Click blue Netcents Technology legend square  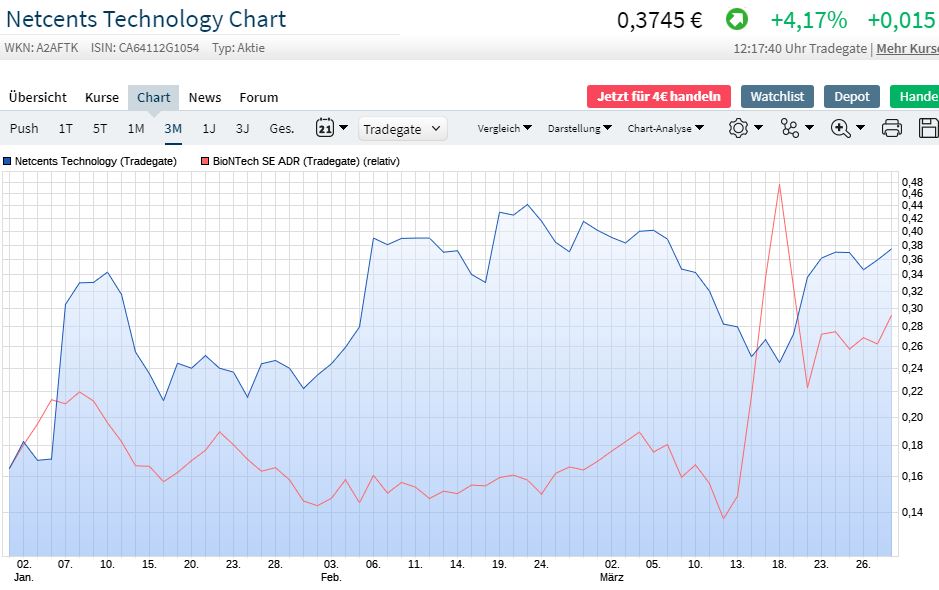pos(7,161)
